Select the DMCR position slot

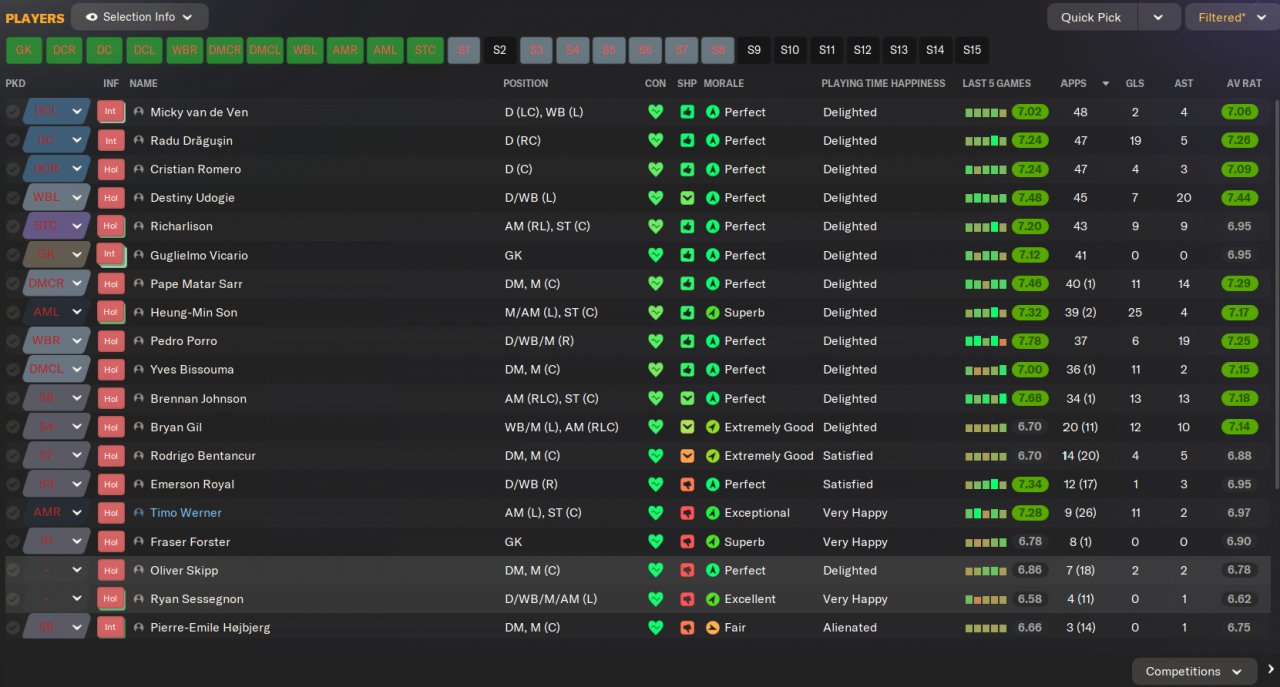pyautogui.click(x=224, y=50)
